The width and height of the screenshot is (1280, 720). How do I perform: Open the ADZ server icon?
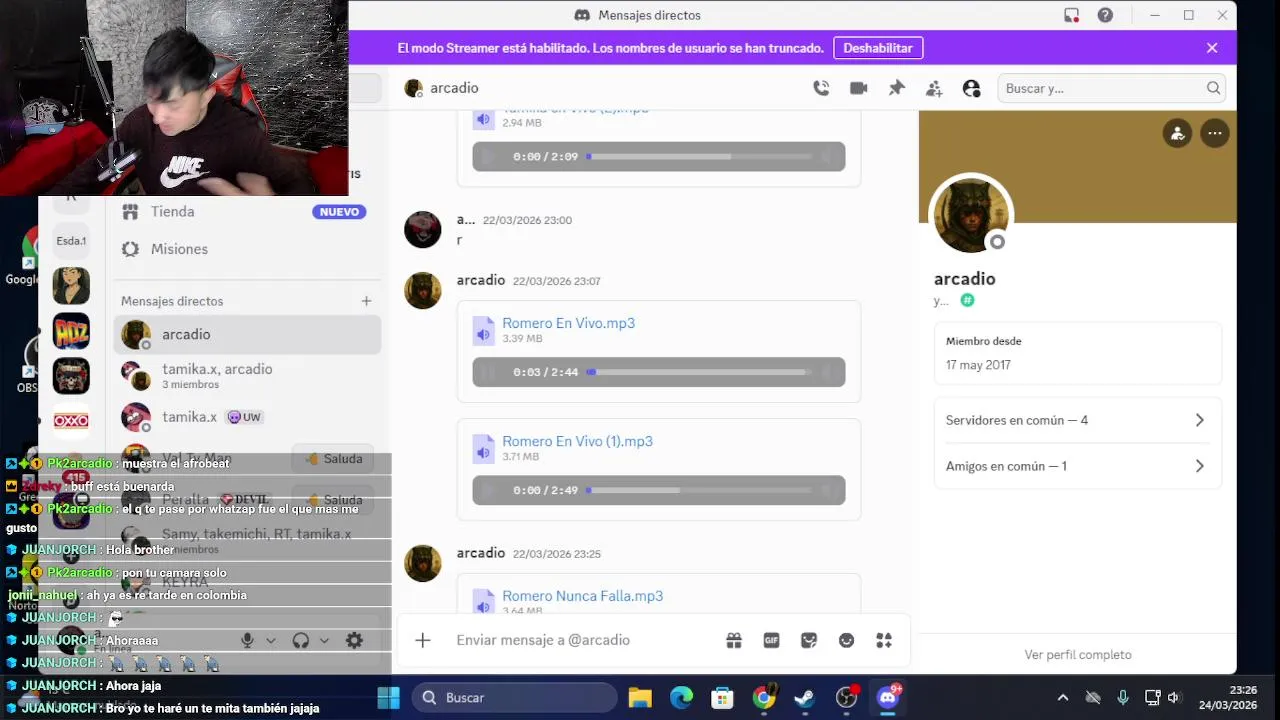pos(71,331)
